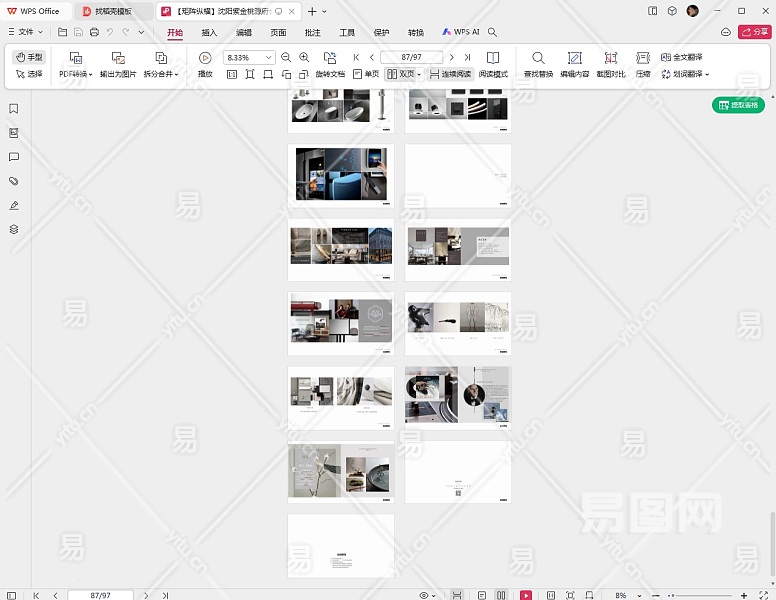Switch to the 插入 ribbon tab
Viewport: 776px width, 600px height.
click(x=209, y=32)
